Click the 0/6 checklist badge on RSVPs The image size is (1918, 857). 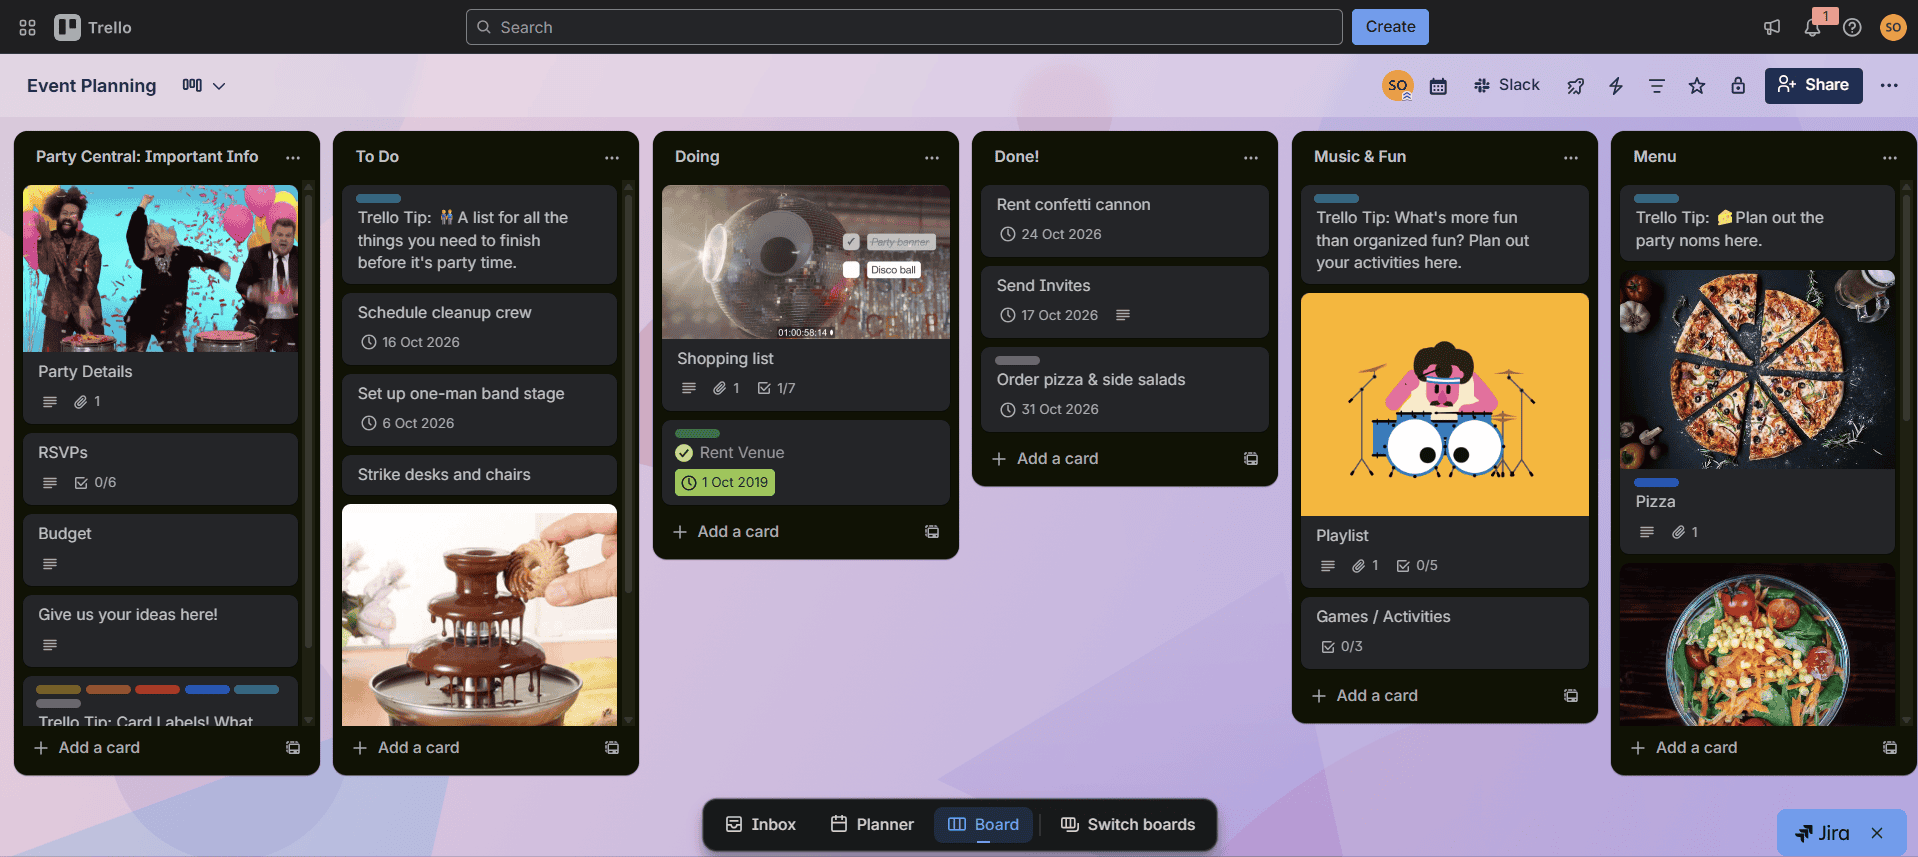pos(96,483)
